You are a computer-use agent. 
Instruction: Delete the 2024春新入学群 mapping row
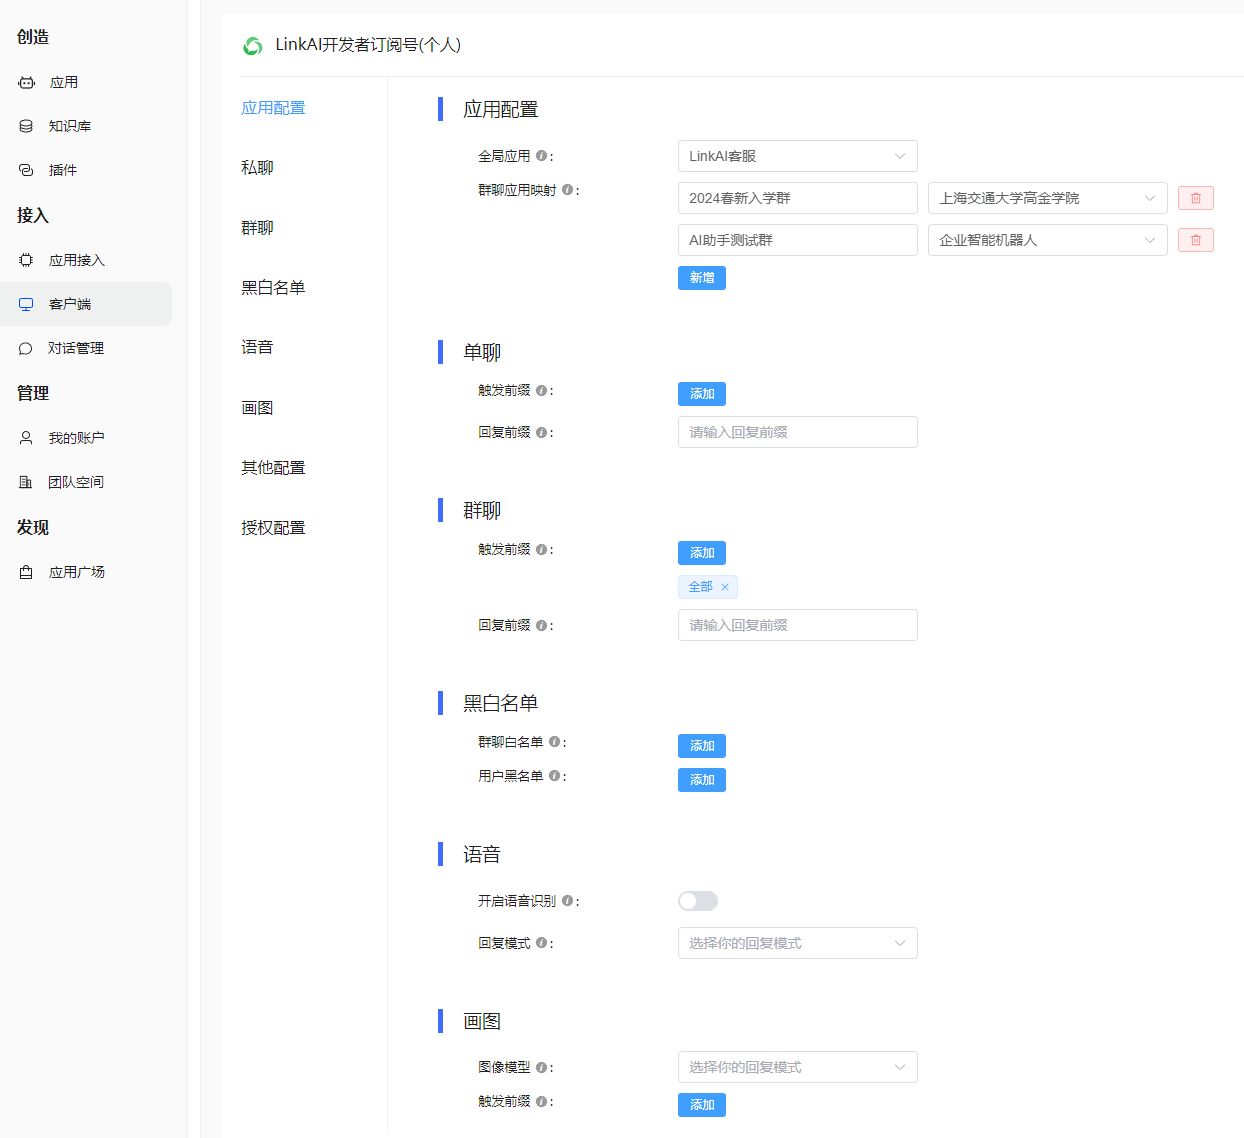point(1195,198)
